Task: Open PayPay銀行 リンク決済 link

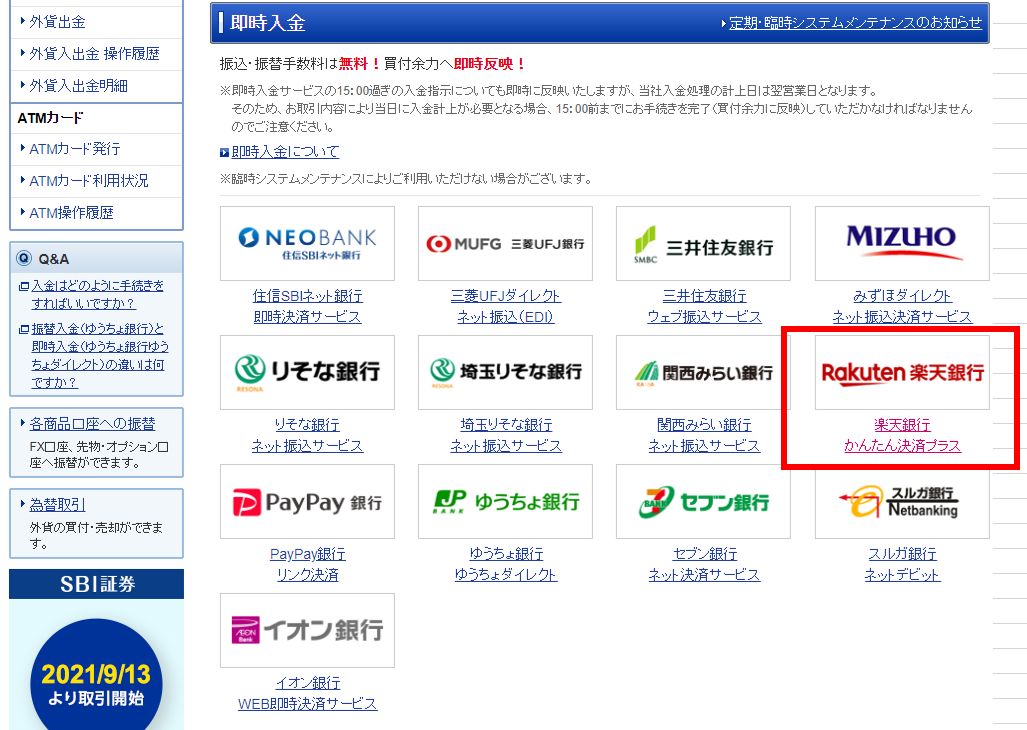Action: (307, 564)
